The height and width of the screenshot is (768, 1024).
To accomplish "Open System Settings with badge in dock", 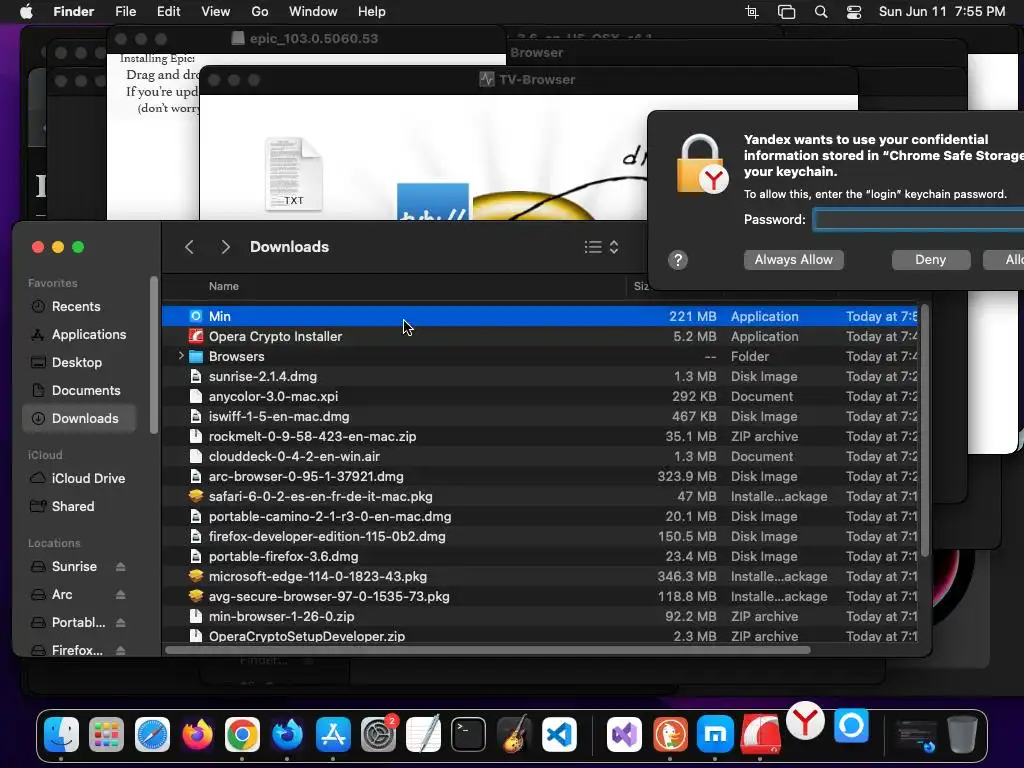I will point(379,735).
